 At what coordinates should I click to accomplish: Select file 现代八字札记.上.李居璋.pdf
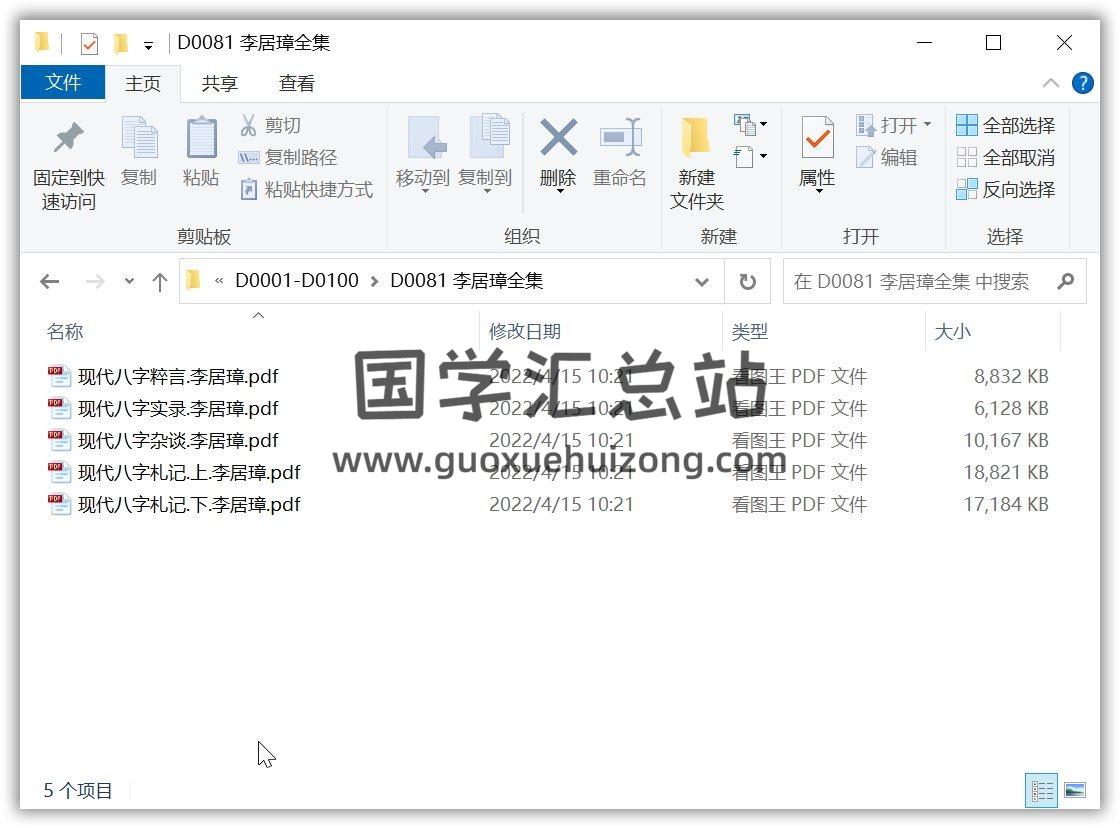(x=189, y=473)
